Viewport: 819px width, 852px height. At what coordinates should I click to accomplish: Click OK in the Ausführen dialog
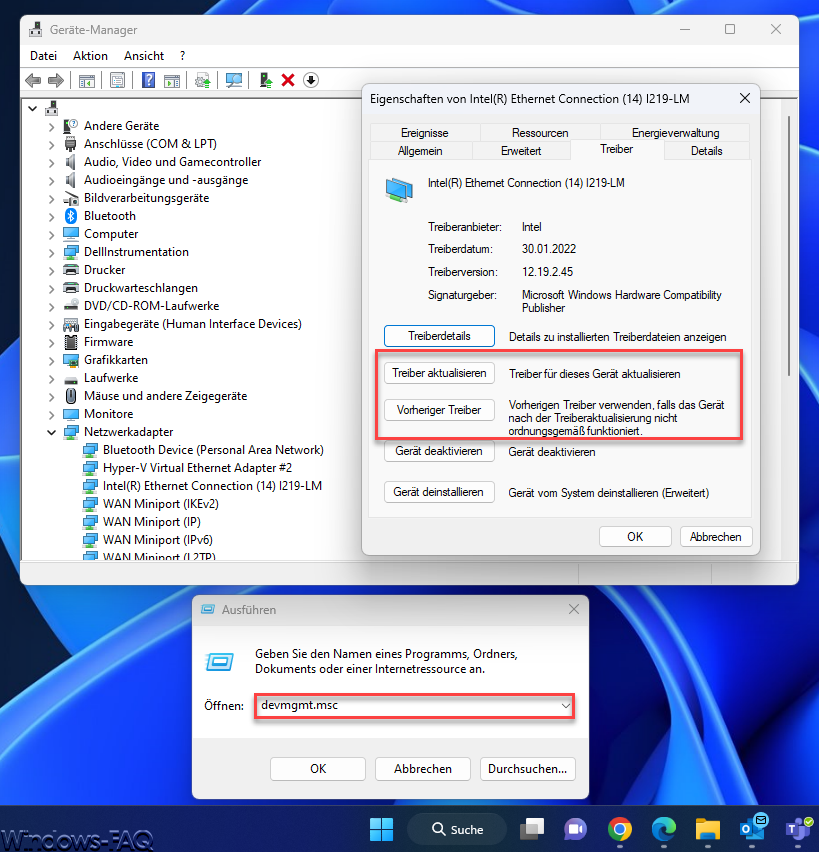[318, 769]
